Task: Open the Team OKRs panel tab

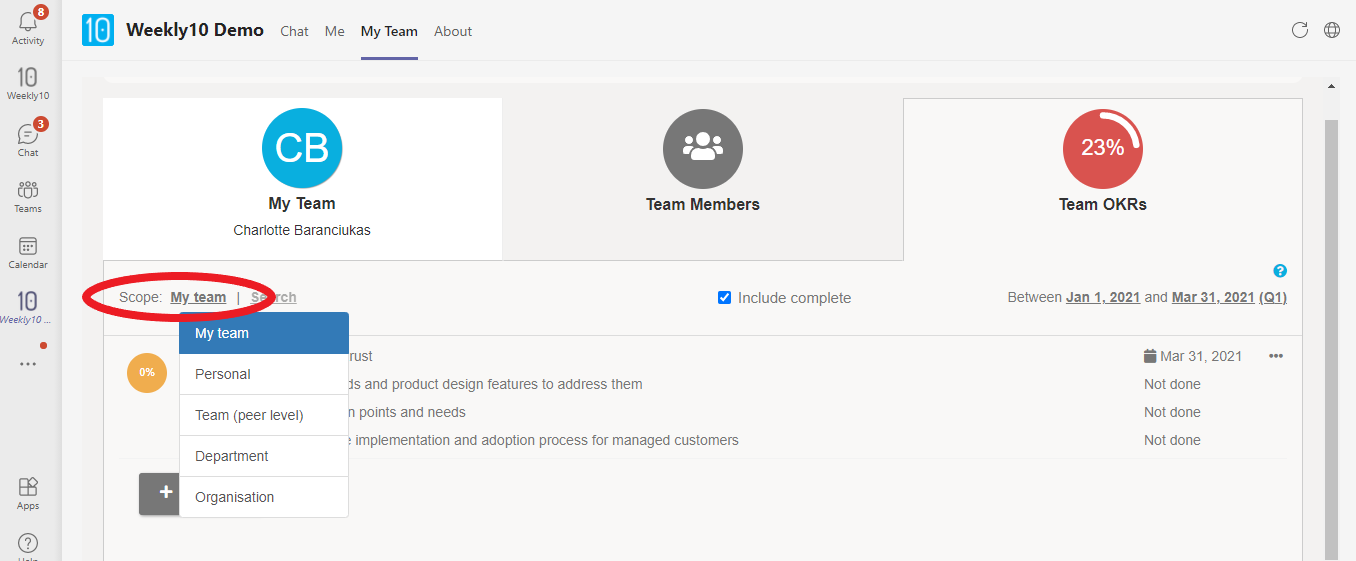Action: coord(1103,179)
